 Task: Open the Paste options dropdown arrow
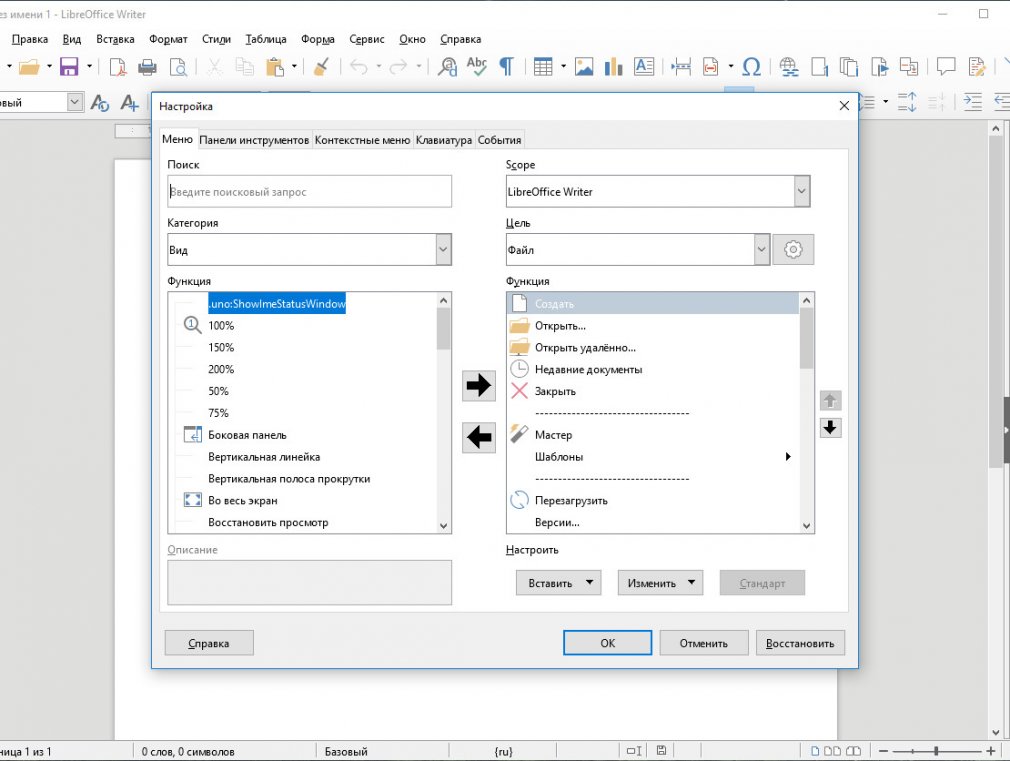[294, 66]
